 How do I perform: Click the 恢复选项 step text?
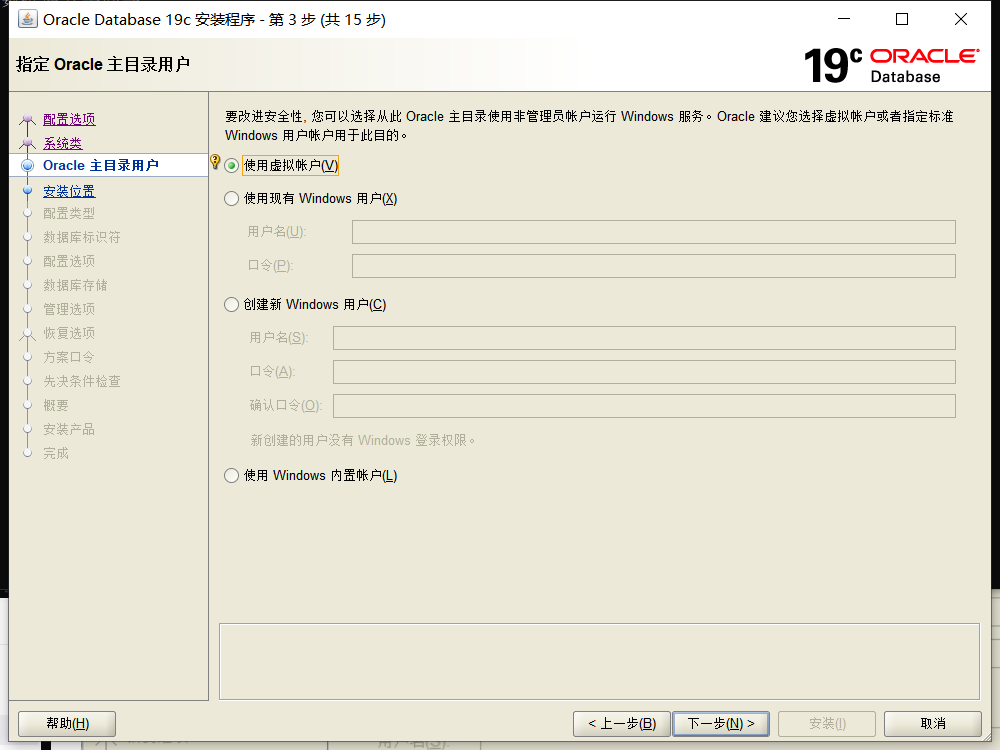pos(69,334)
